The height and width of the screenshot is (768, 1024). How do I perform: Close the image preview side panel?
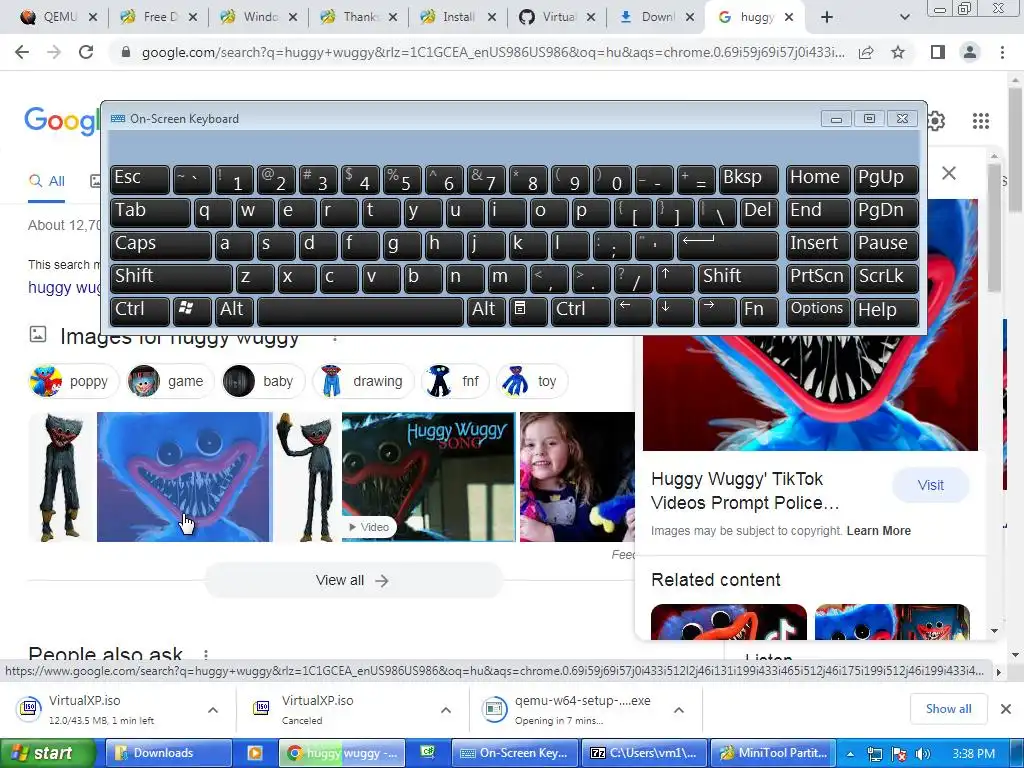pos(949,173)
